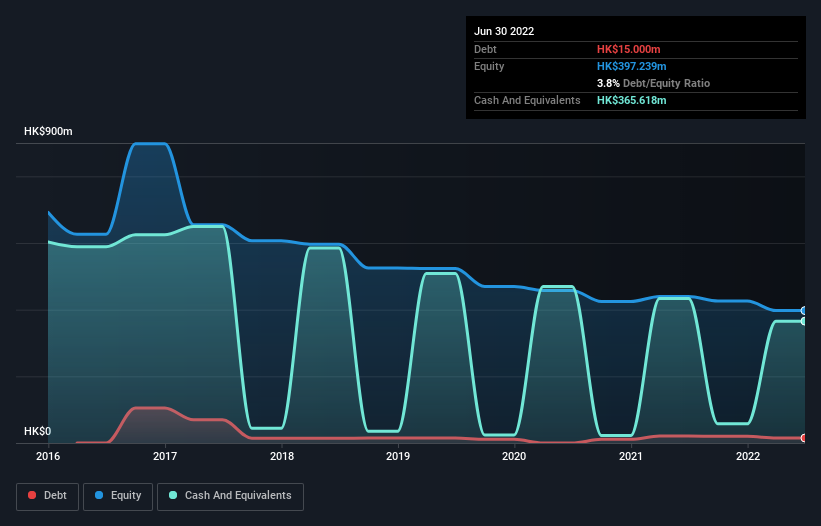
Task: Click the HK$0 y-axis label
Action: [38, 431]
